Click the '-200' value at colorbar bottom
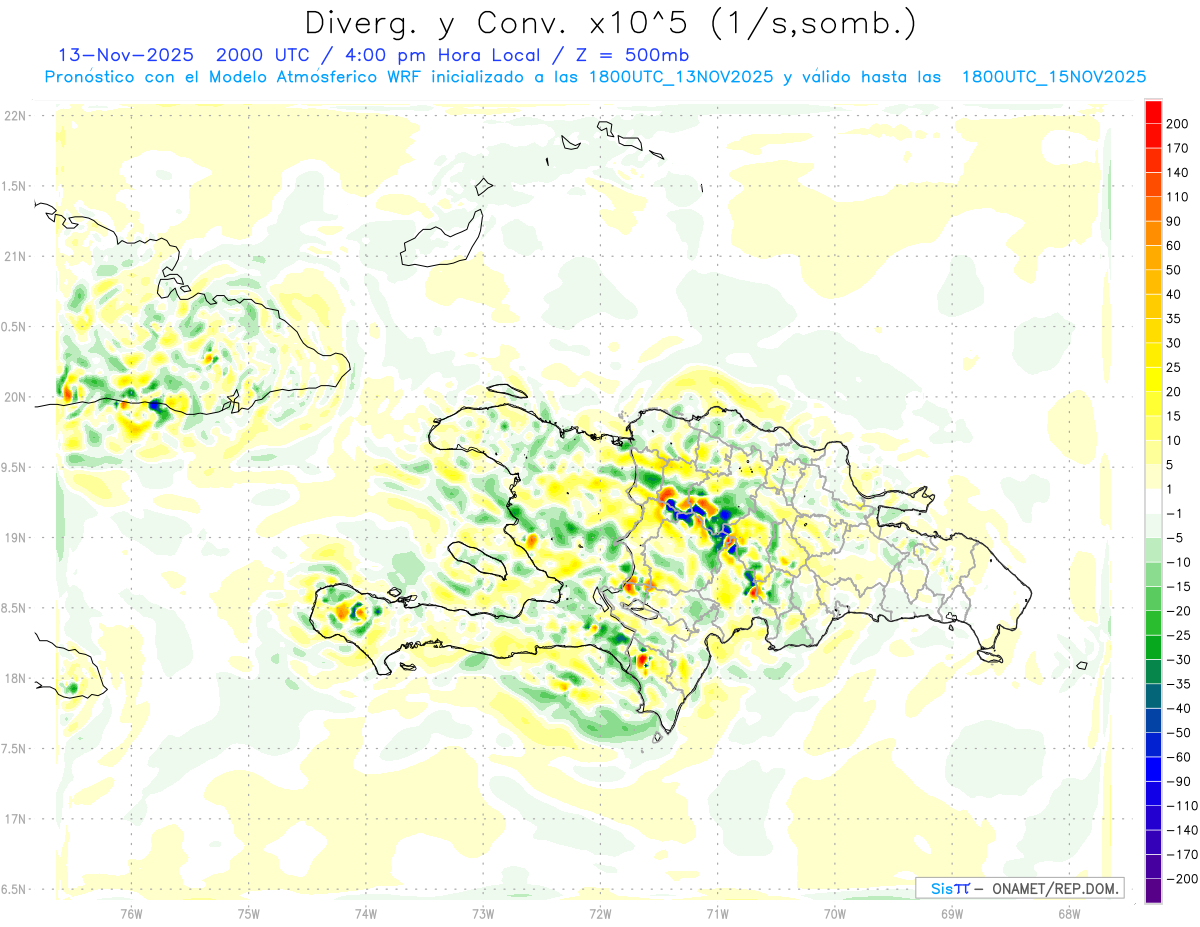 point(1183,879)
